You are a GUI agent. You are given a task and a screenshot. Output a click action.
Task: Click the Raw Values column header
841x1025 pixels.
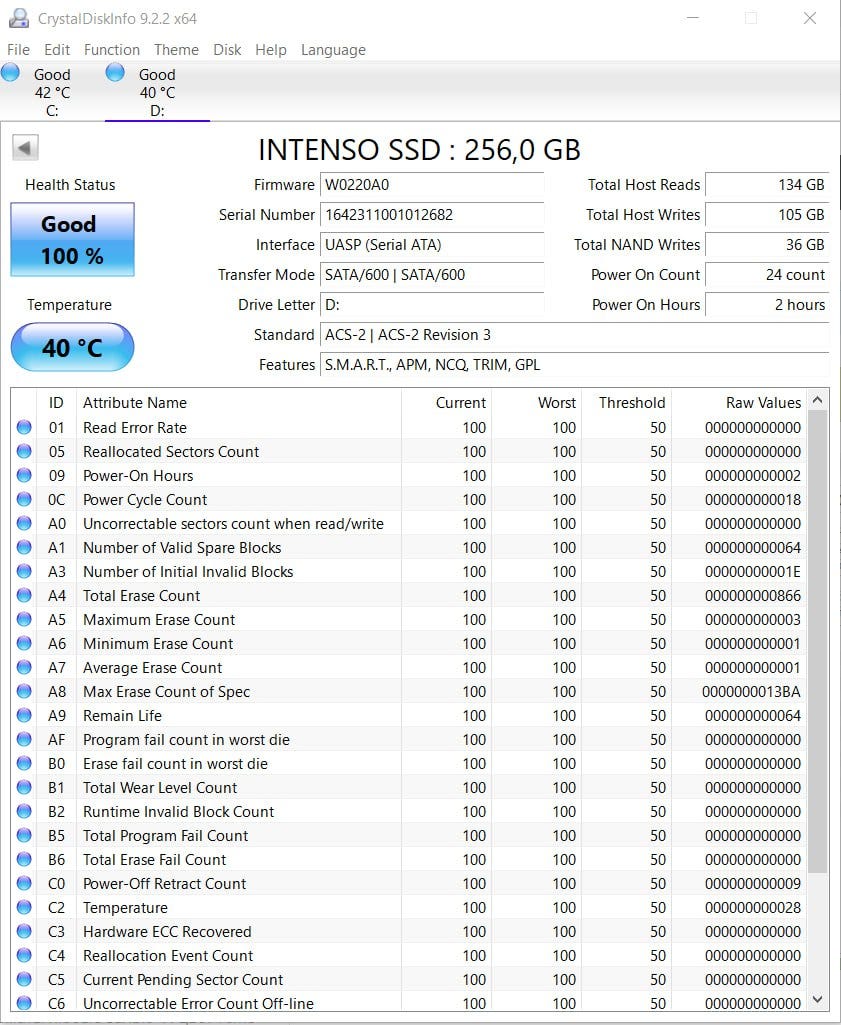[x=763, y=403]
